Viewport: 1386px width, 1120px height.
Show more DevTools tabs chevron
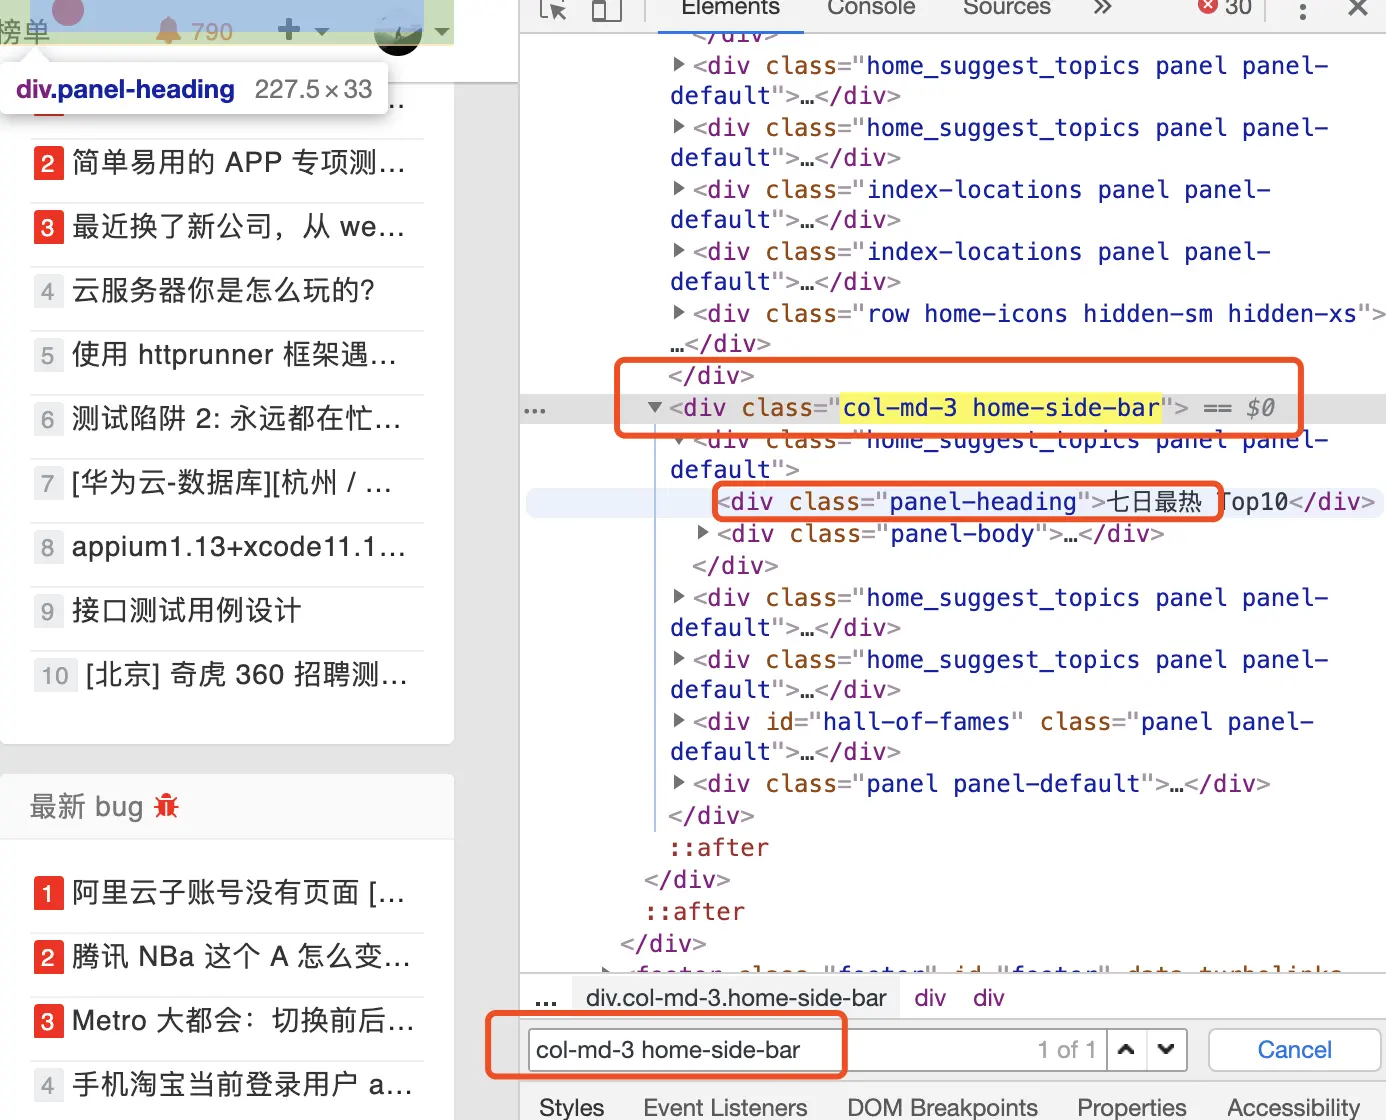1102,8
